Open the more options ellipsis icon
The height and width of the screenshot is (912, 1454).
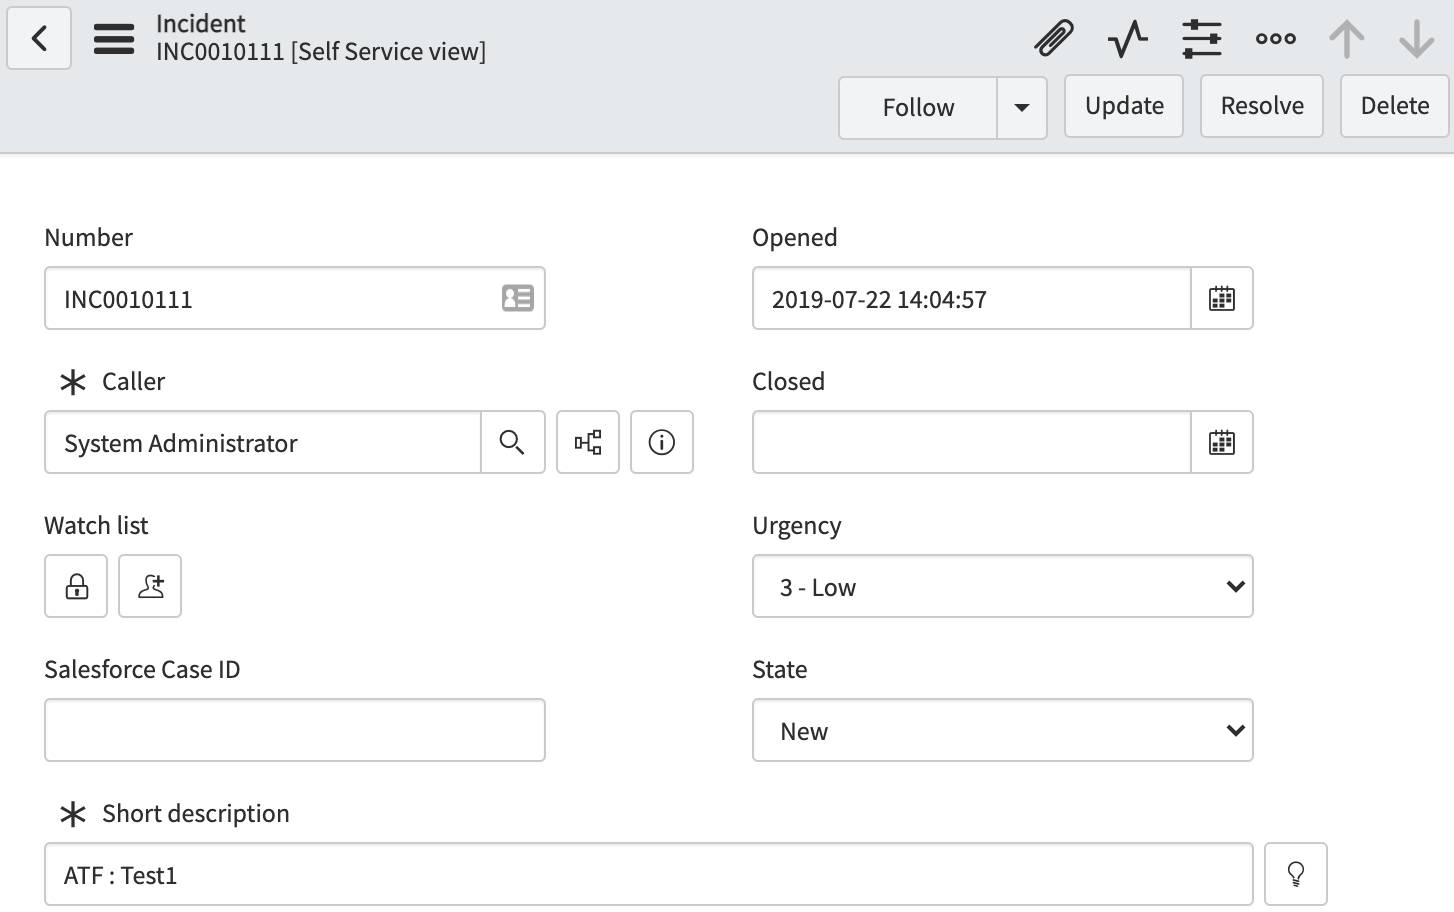click(1276, 39)
